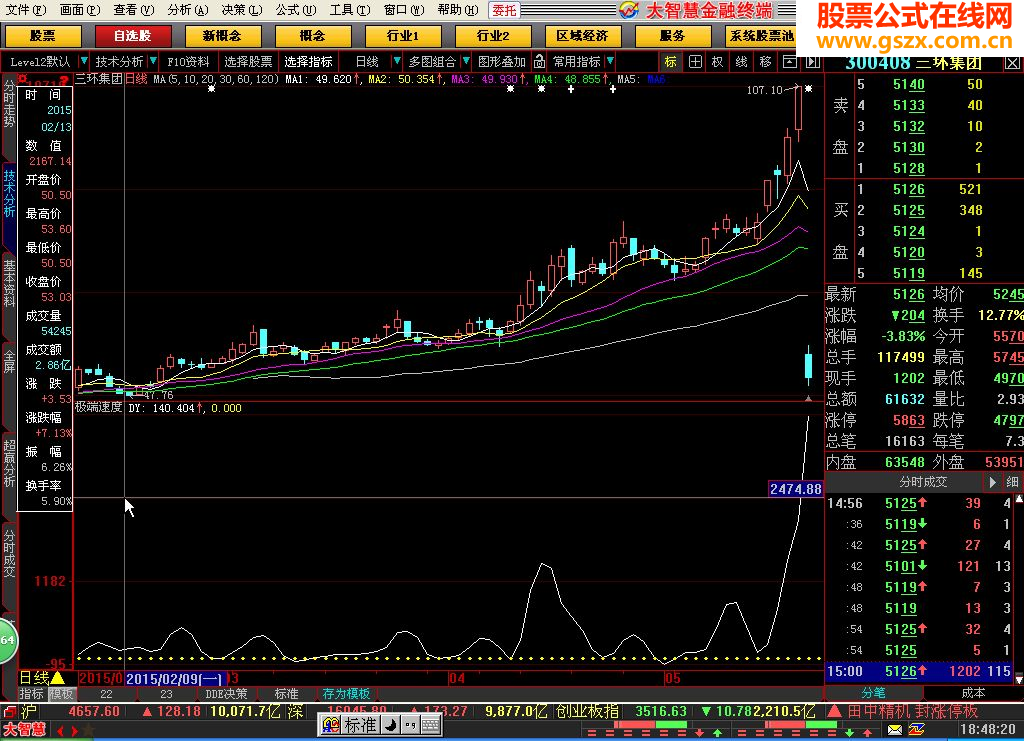Click the star icon in status bar

[x=88, y=730]
